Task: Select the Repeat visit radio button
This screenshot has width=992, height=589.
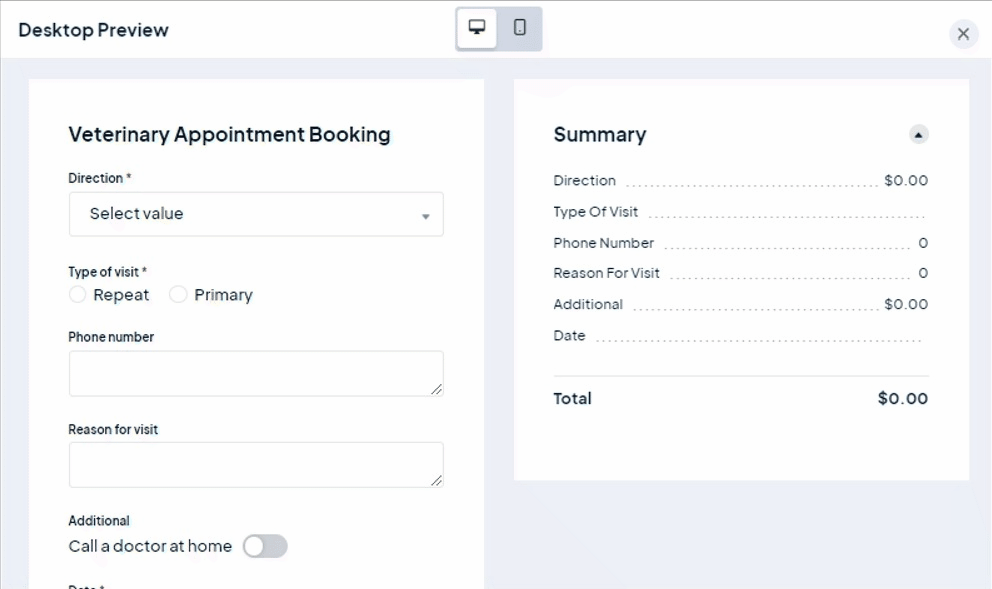Action: click(78, 295)
